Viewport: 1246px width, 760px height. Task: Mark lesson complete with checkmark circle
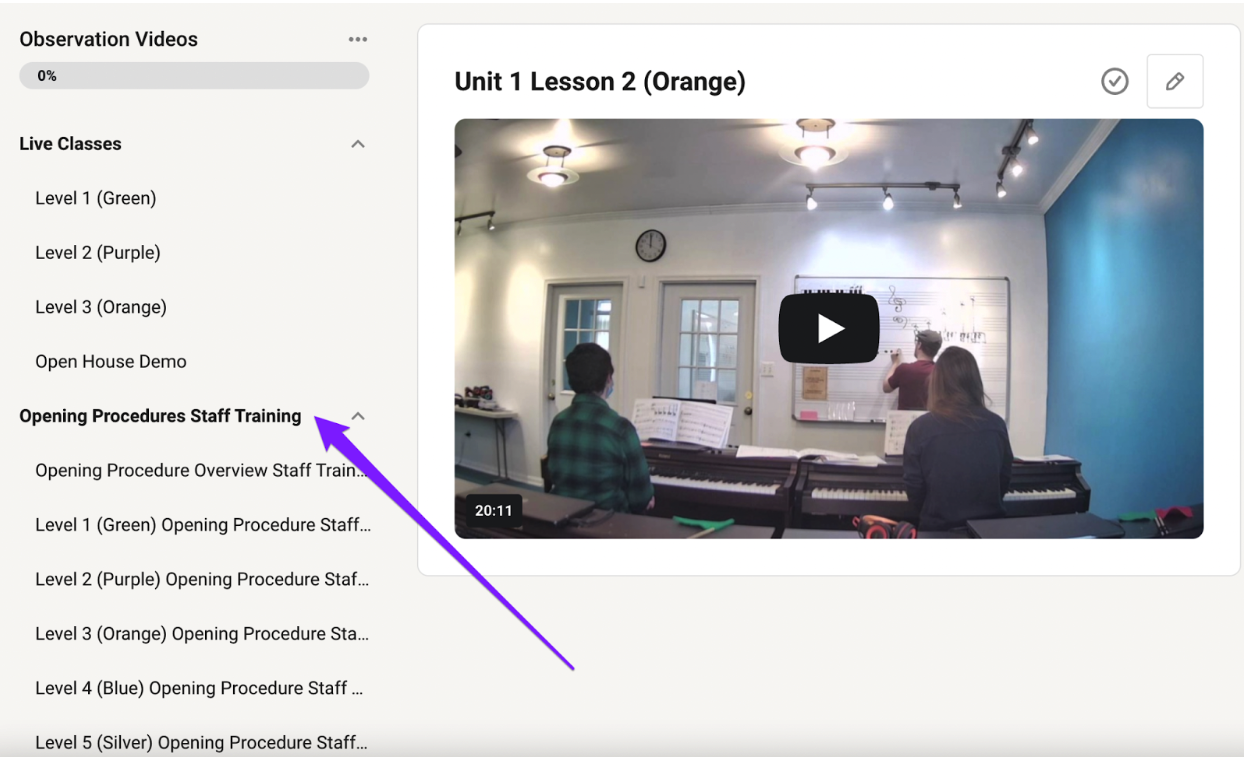click(1114, 81)
